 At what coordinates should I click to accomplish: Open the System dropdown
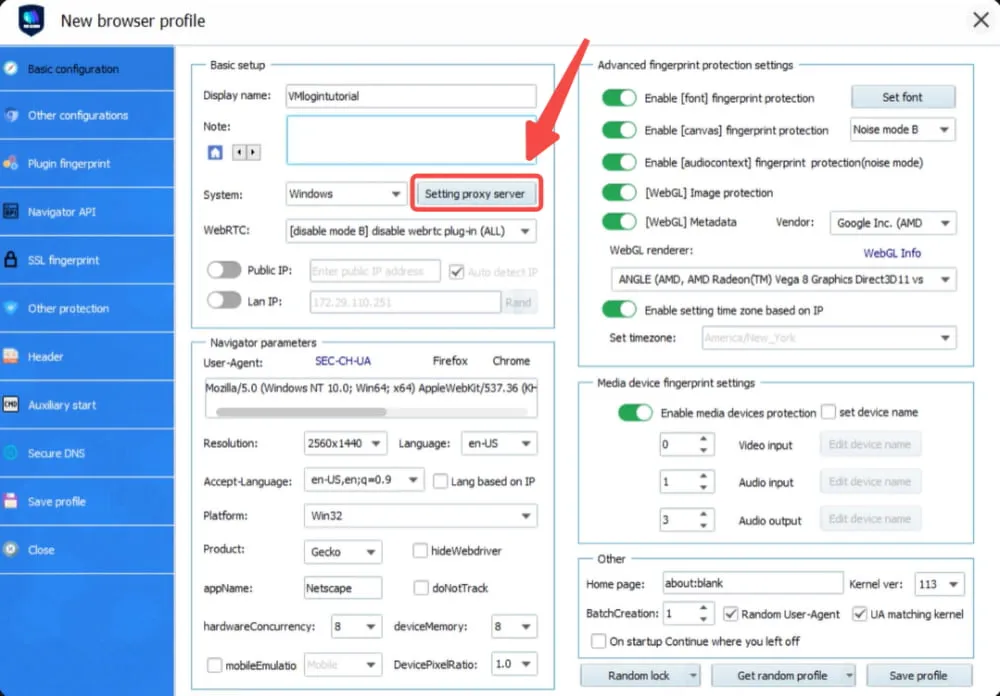point(346,194)
